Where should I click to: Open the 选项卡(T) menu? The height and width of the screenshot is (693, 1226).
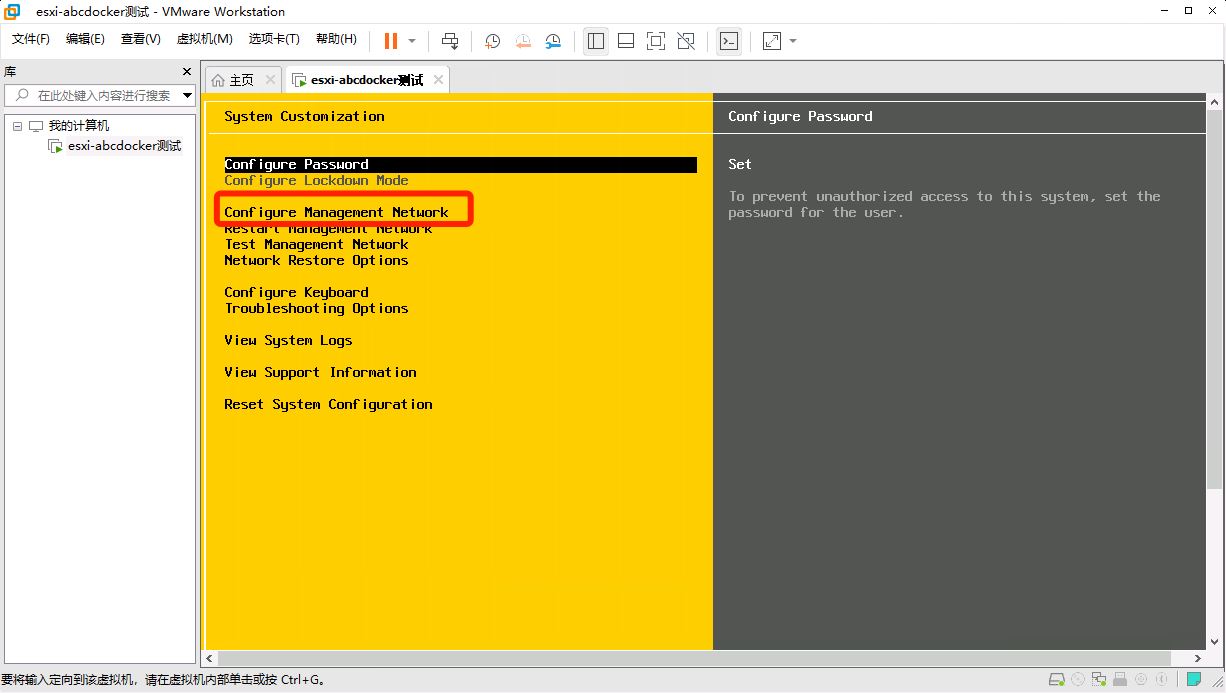[x=274, y=39]
